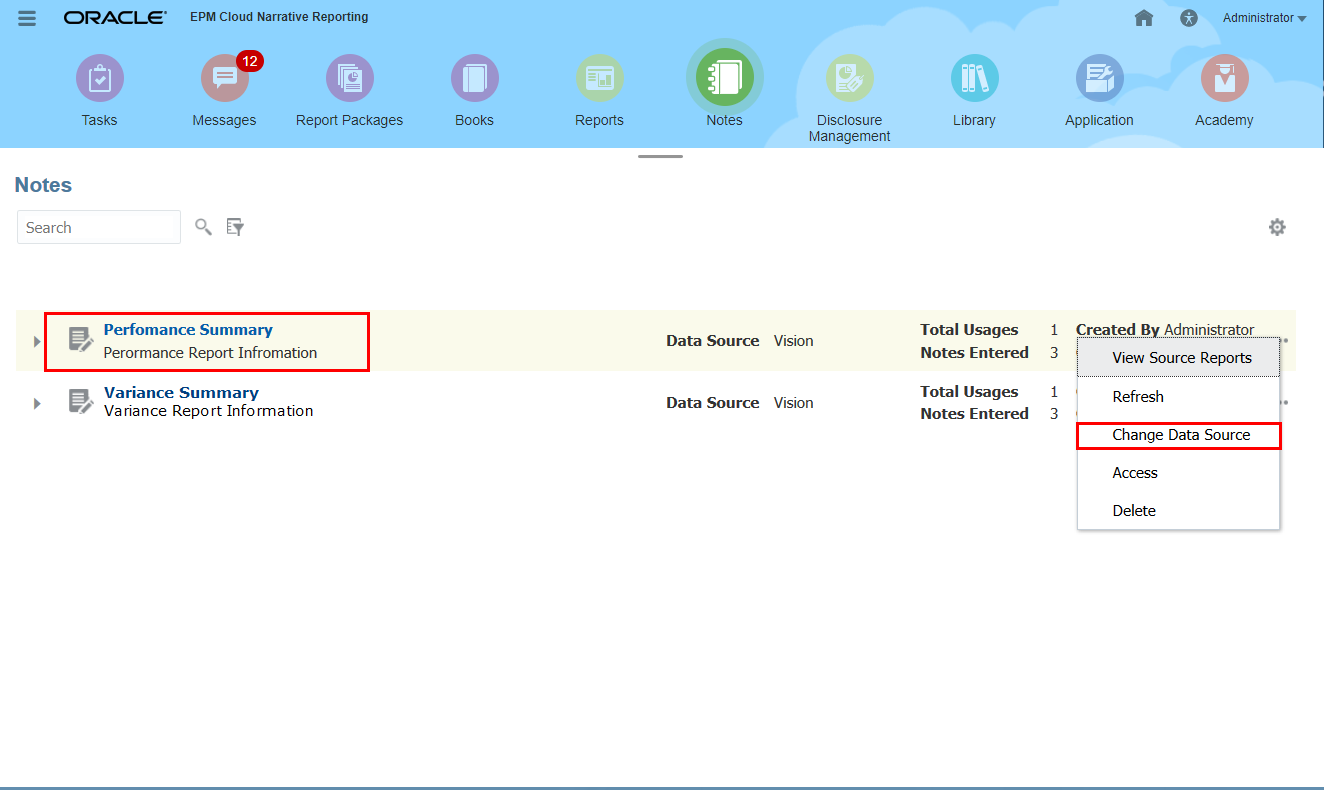
Task: Open the Academy card
Action: tap(1224, 91)
